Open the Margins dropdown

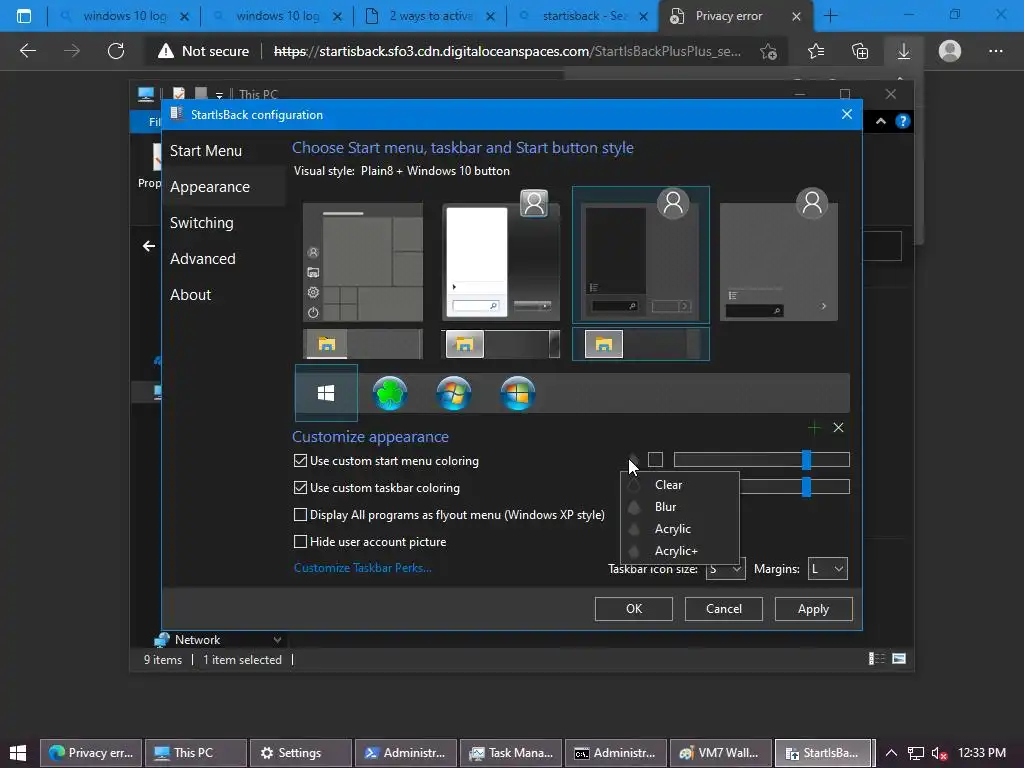(x=827, y=569)
